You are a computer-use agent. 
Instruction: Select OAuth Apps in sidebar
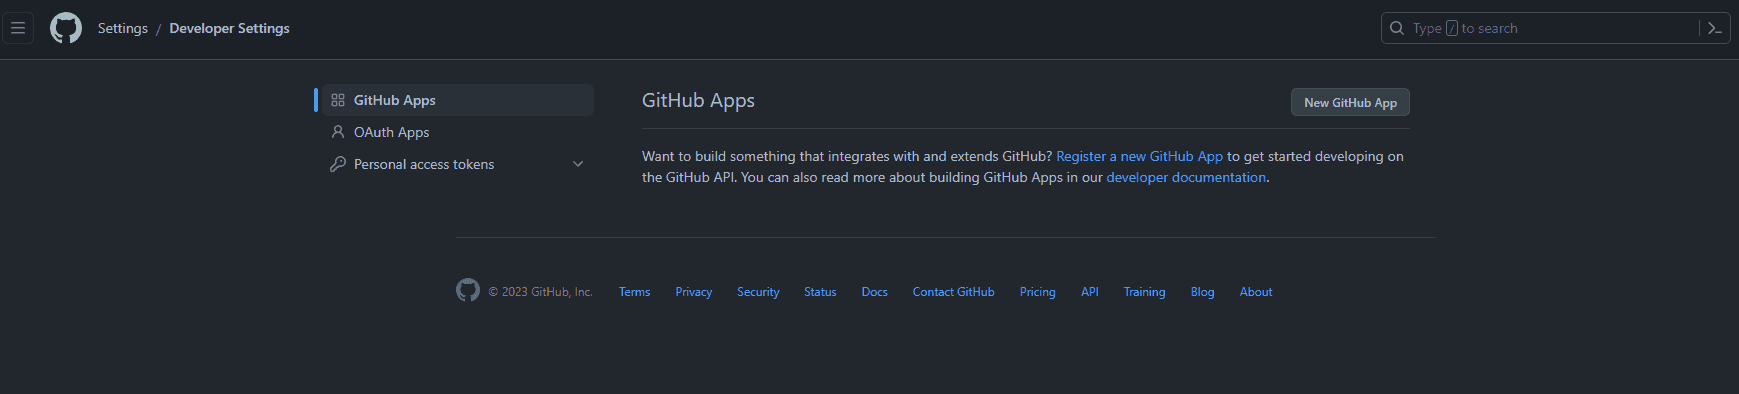tap(458, 132)
